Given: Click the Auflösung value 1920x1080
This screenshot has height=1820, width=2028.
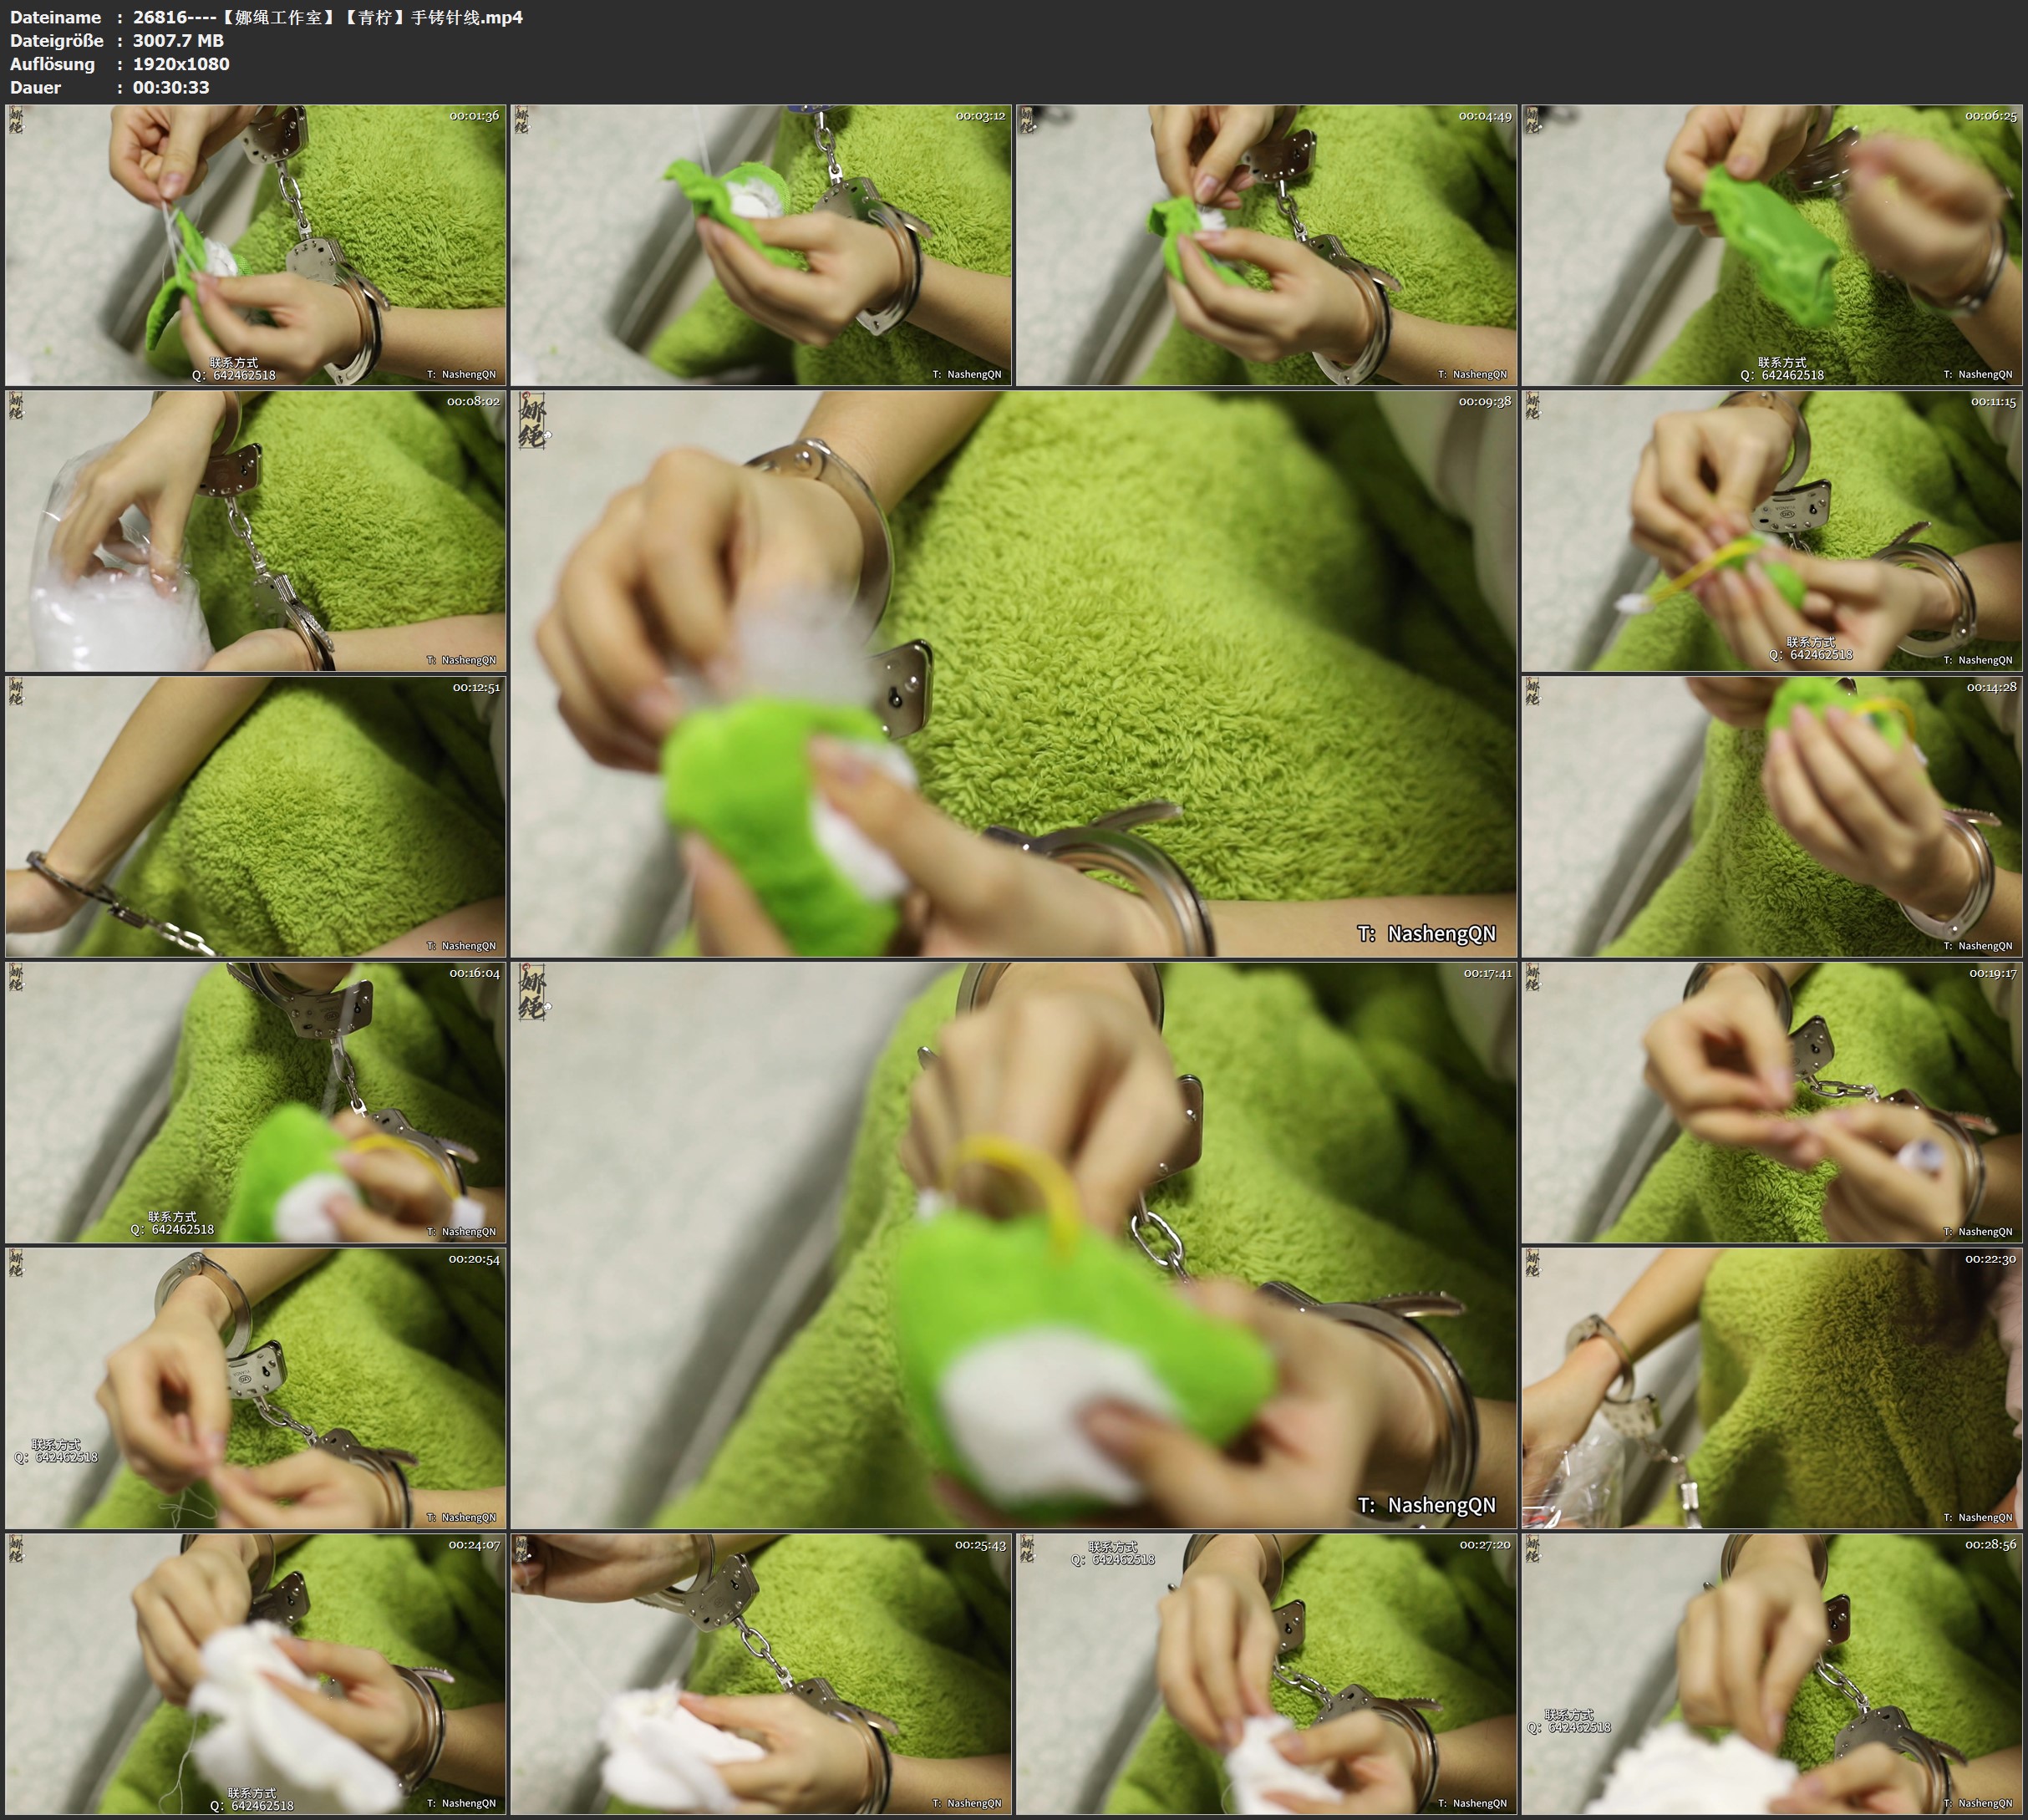Looking at the screenshot, I should 181,64.
